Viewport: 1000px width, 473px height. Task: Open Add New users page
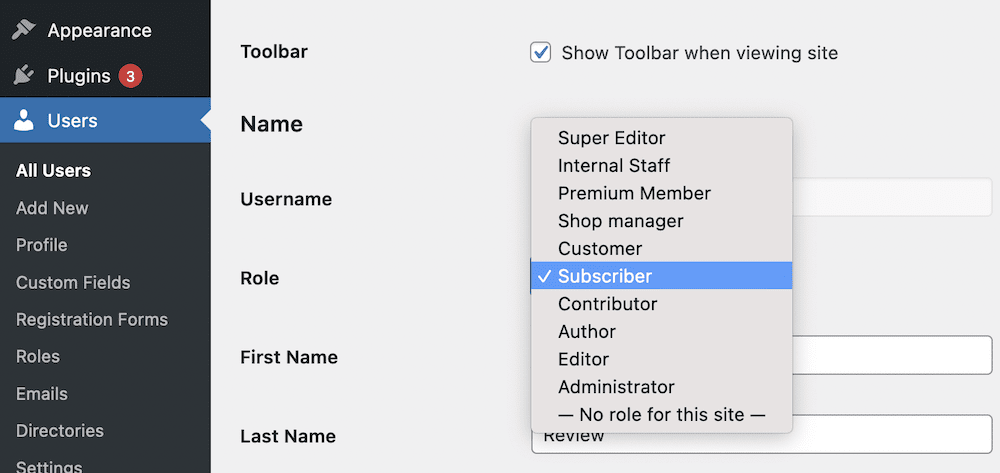click(x=52, y=208)
